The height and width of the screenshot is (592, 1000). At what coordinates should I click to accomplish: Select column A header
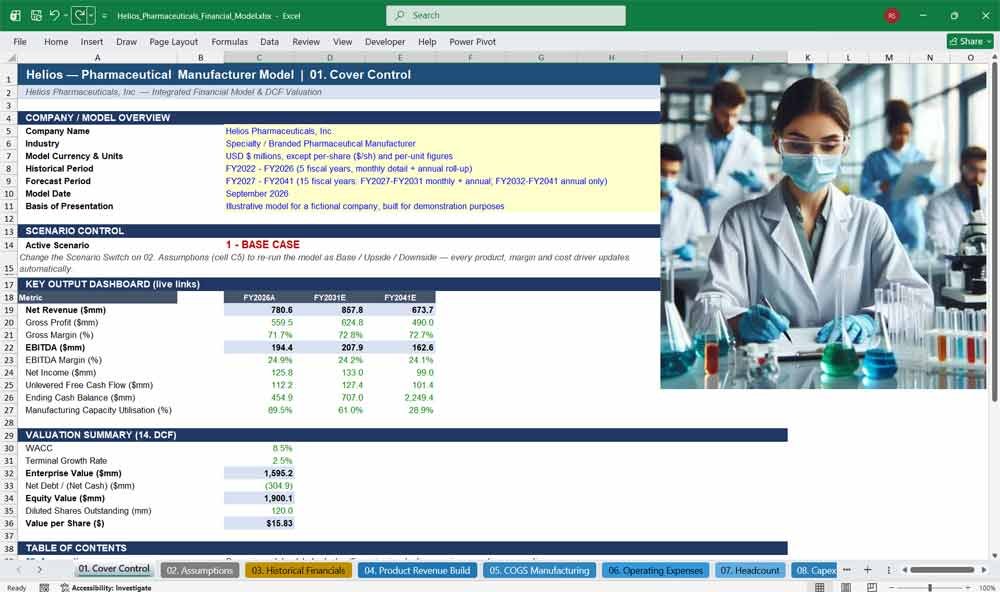98,57
